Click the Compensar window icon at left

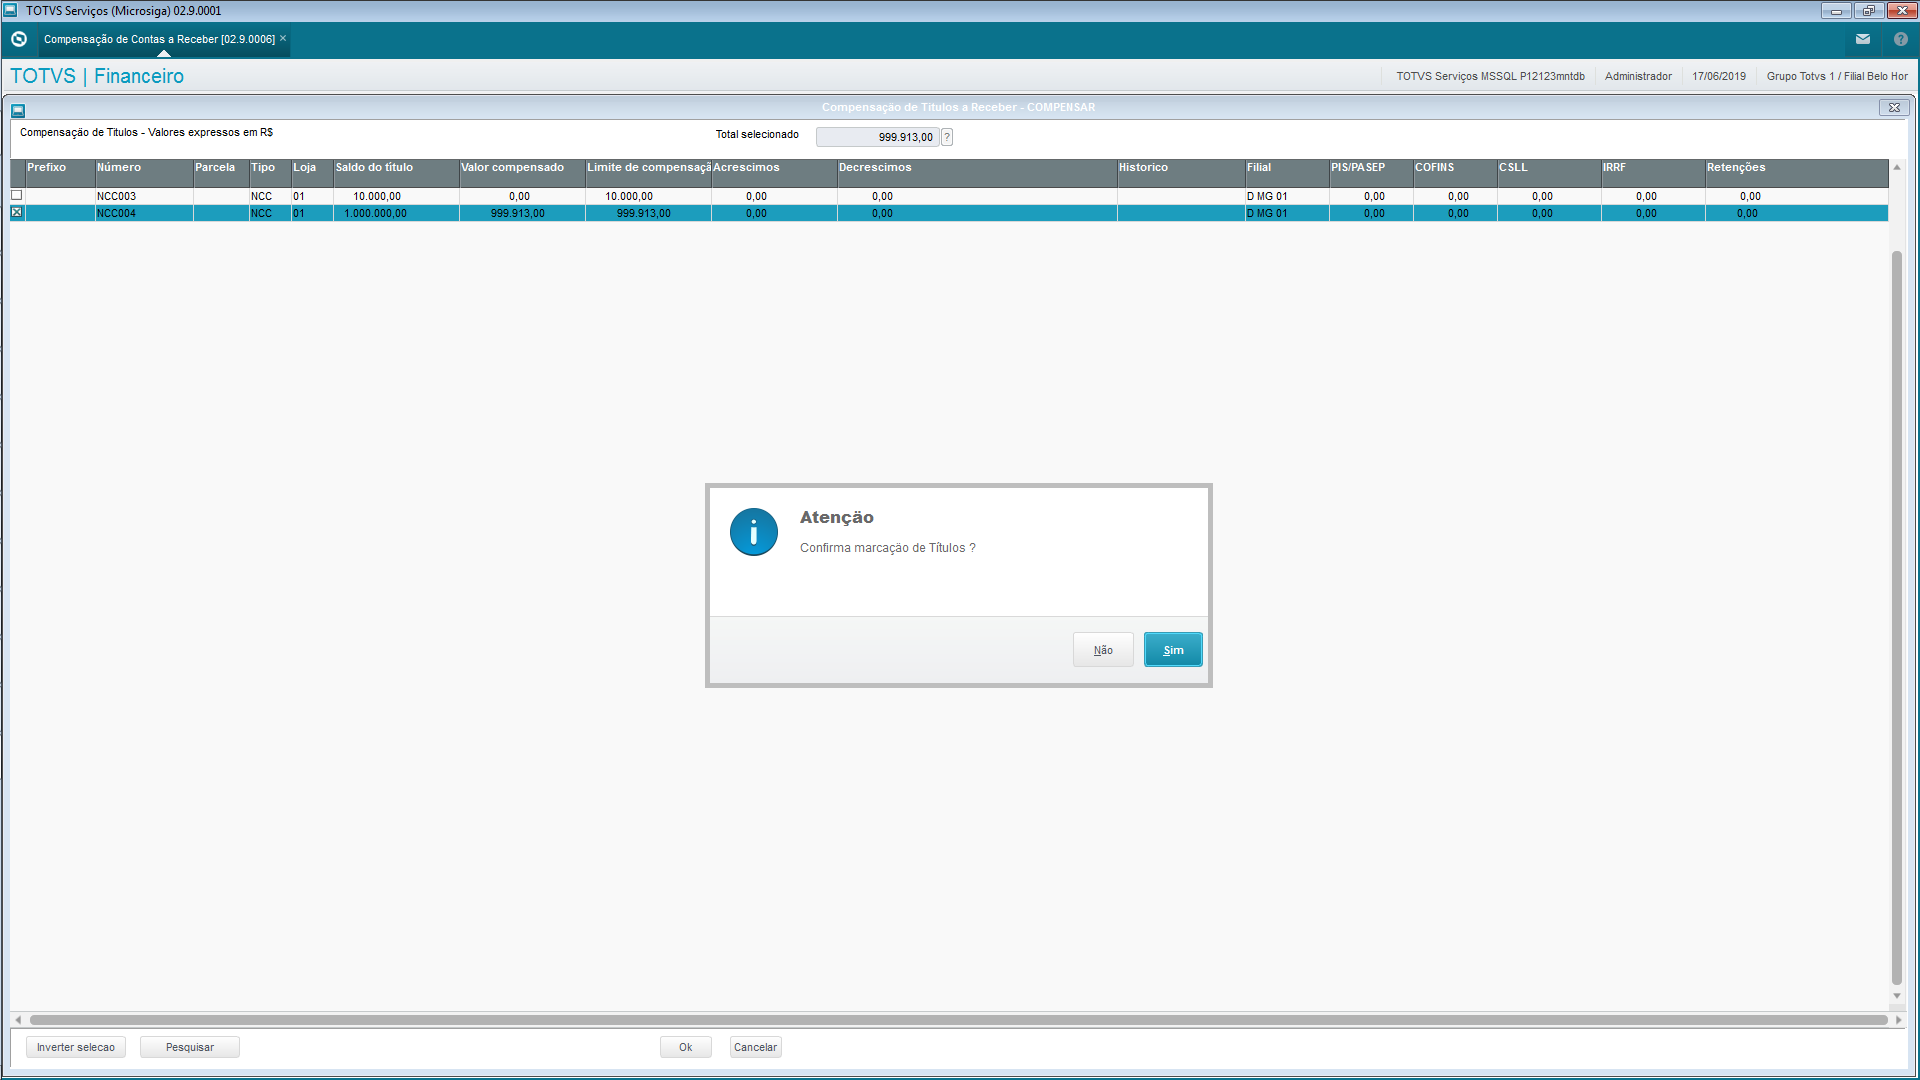[18, 109]
